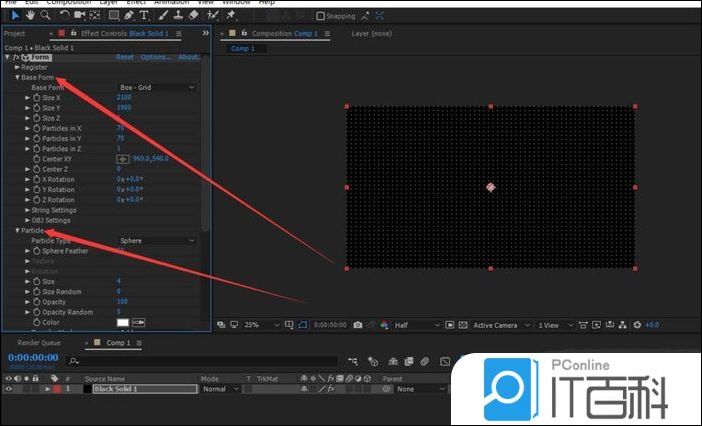Enable the Snapping checkbox
Screen dimensions: 702x426
click(320, 16)
